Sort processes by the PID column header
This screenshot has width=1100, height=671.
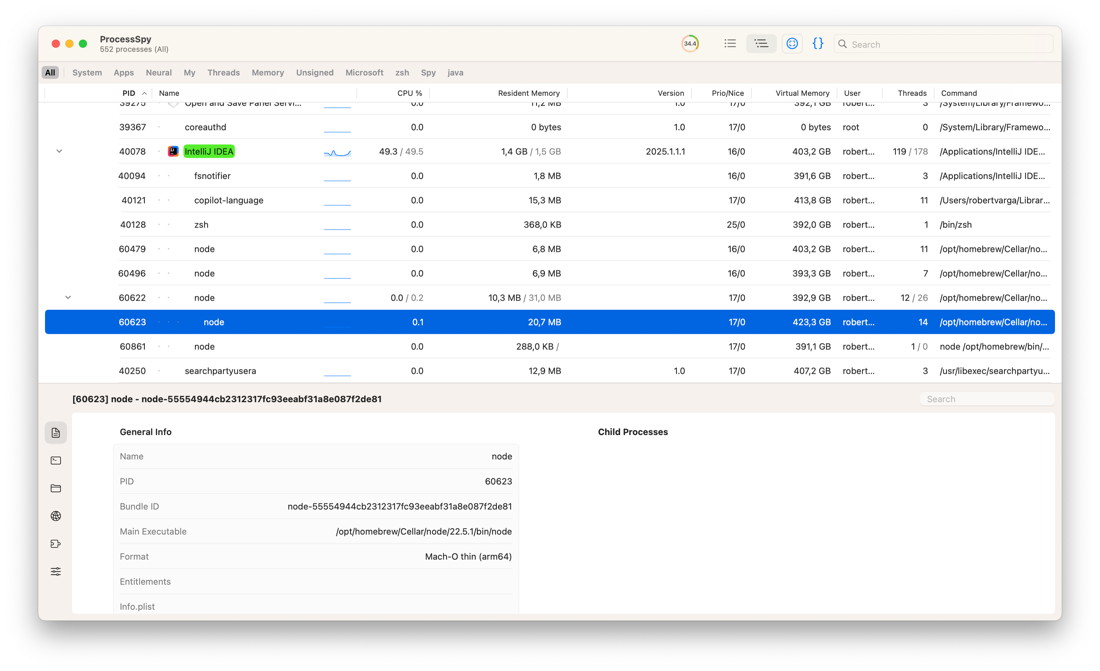pyautogui.click(x=128, y=93)
